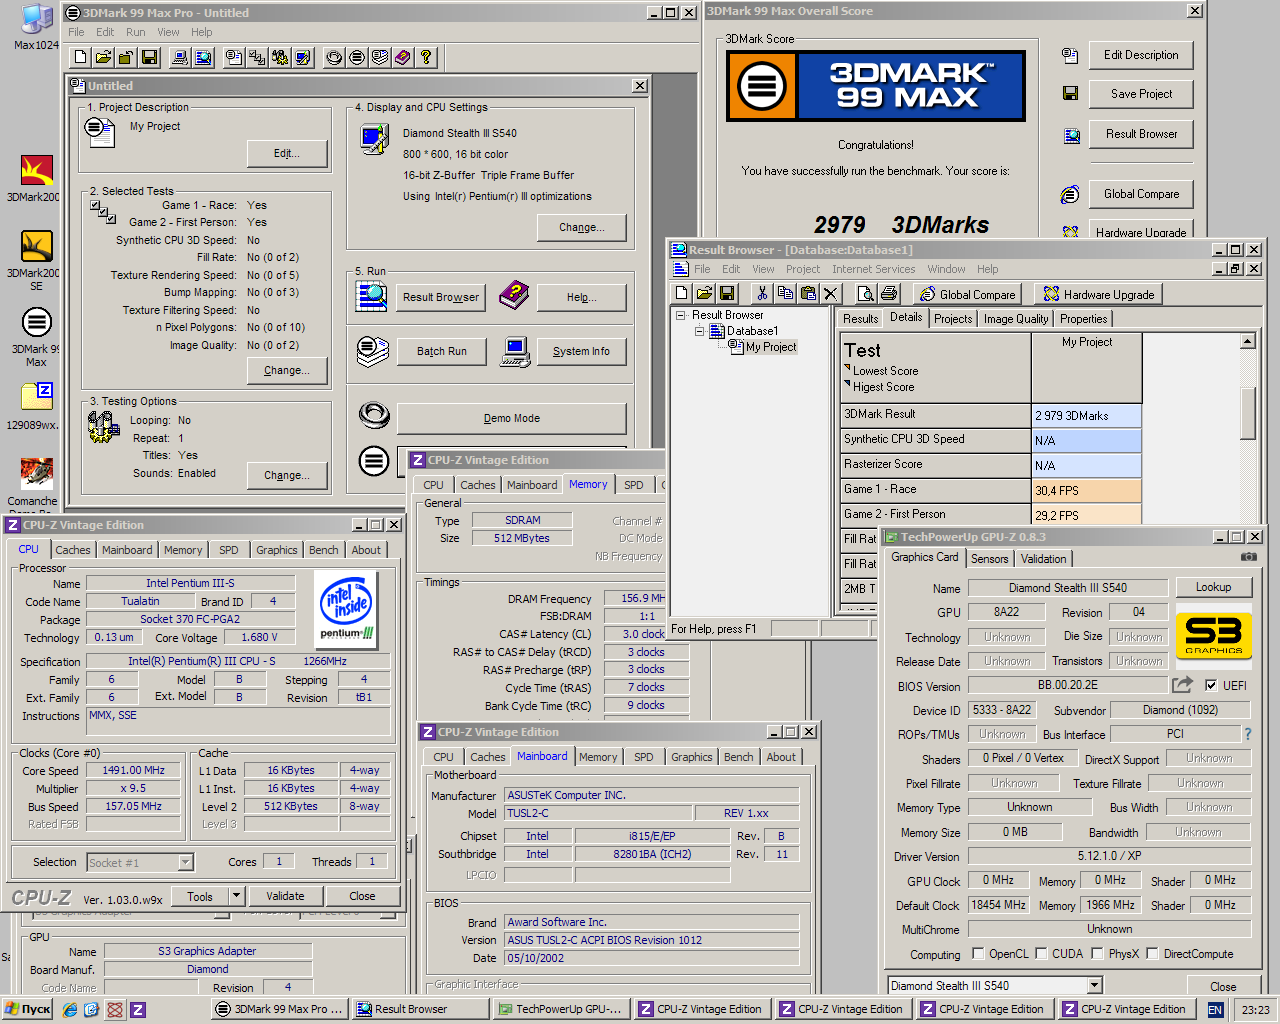This screenshot has height=1024, width=1280.
Task: Click Bus Interface question mark in GPU-Z
Action: click(x=1247, y=734)
